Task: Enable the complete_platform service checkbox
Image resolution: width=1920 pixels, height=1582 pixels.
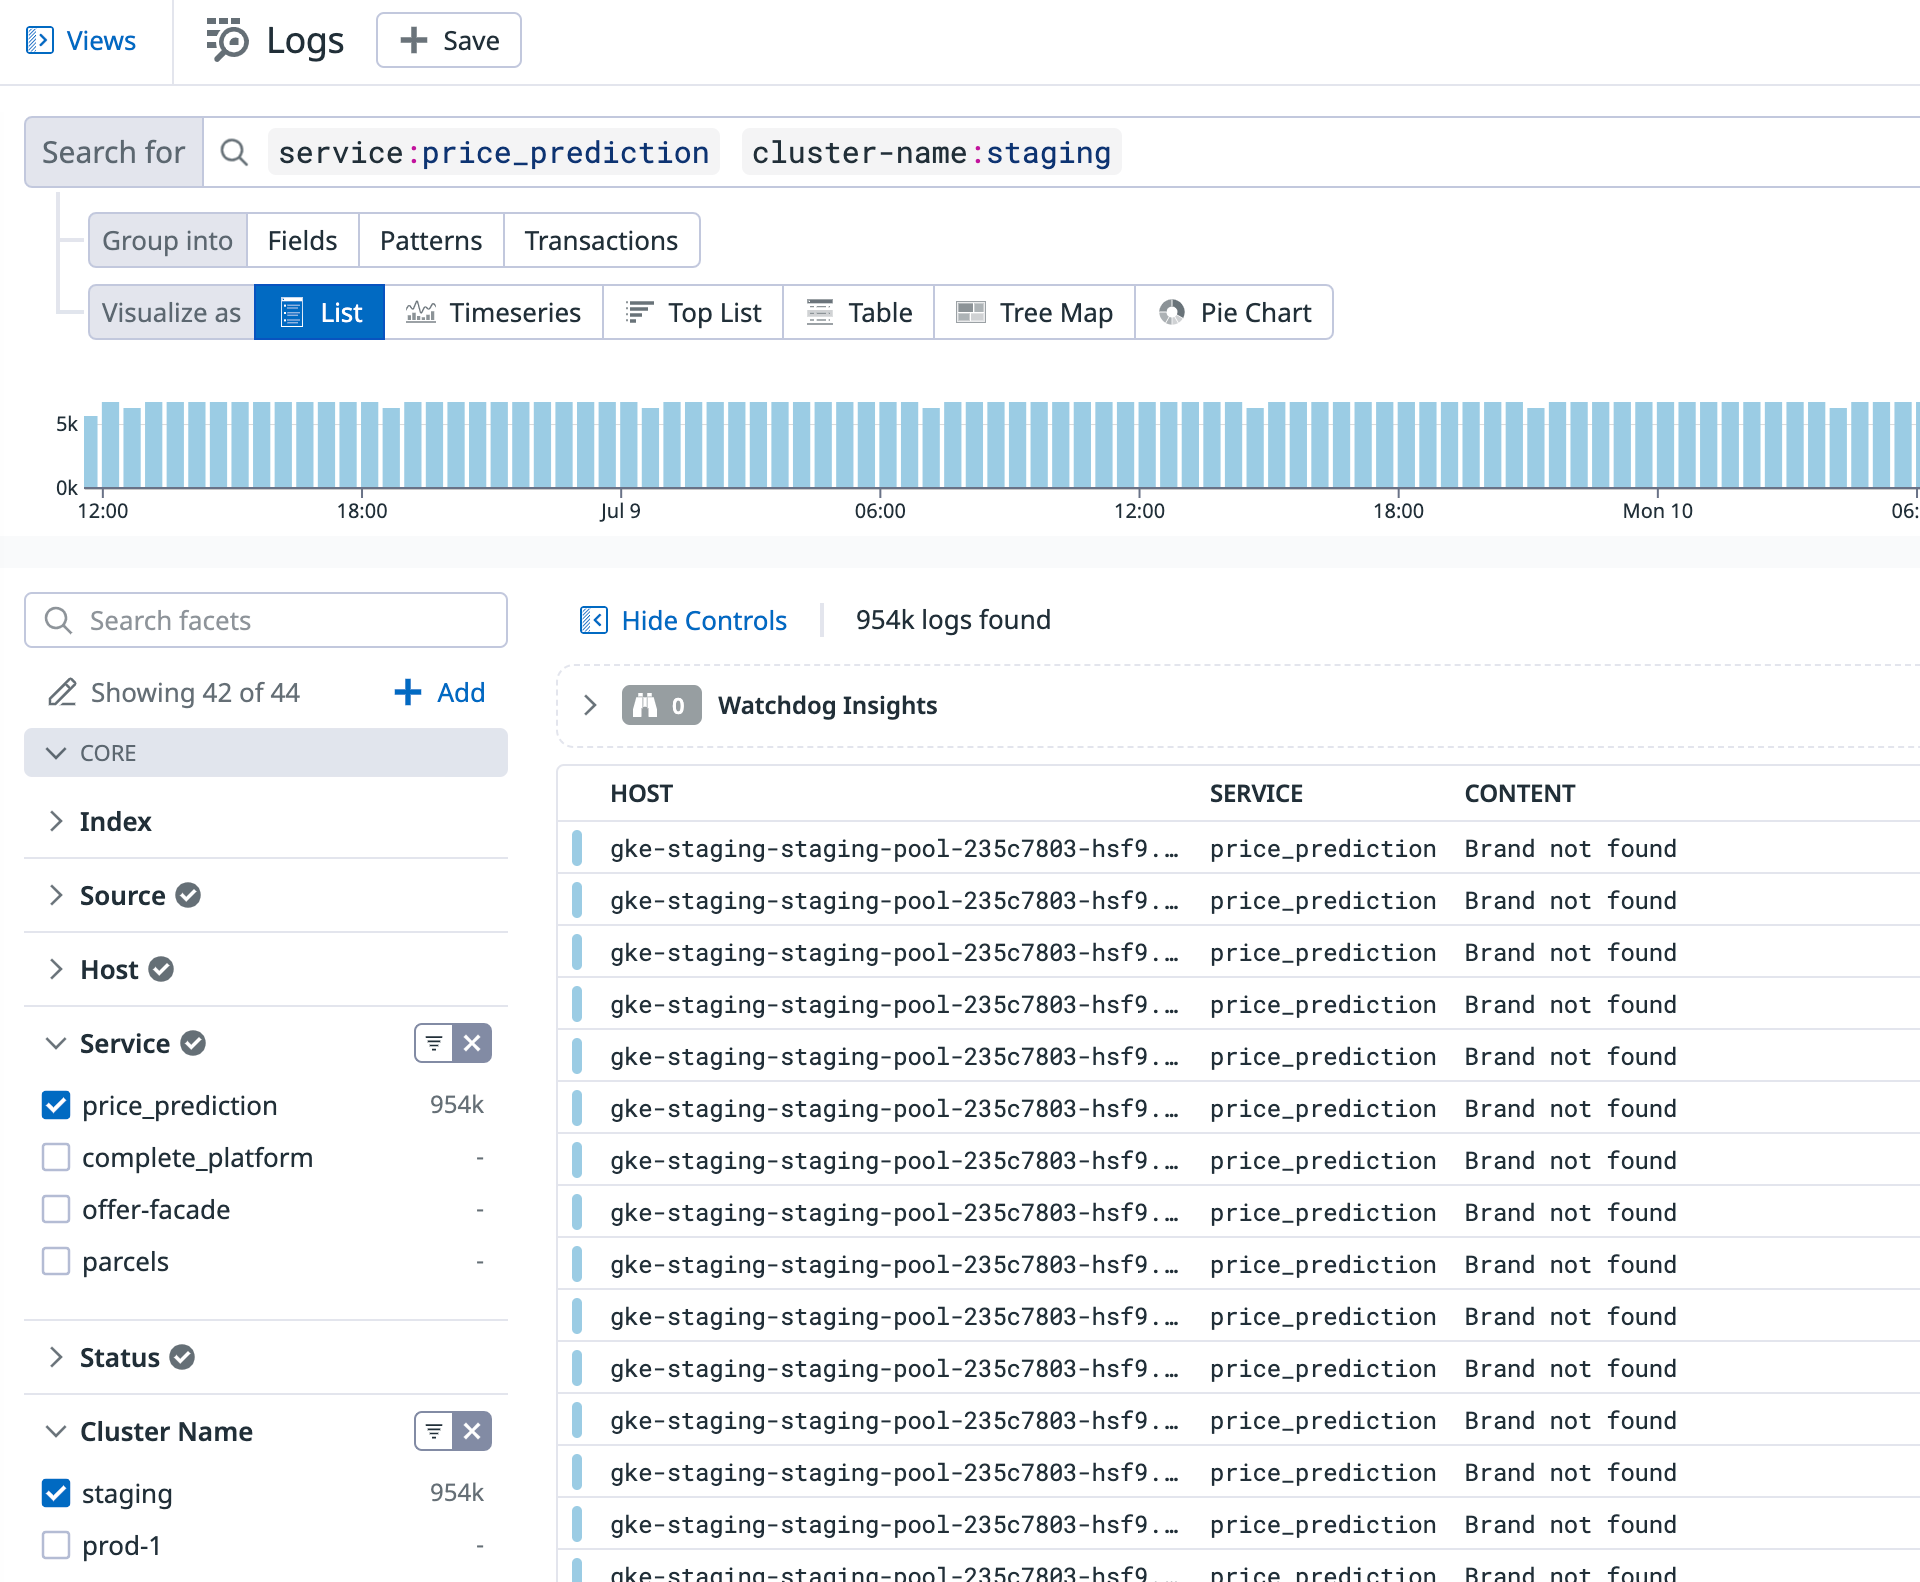Action: pyautogui.click(x=56, y=1158)
